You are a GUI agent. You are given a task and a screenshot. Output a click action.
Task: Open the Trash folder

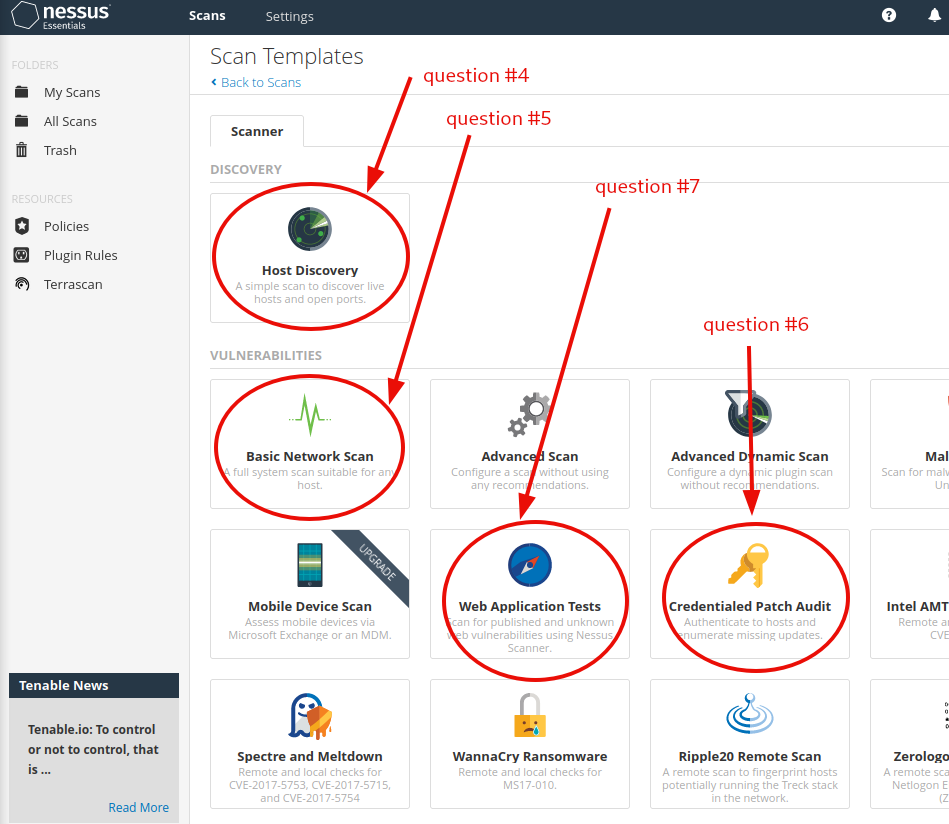point(60,150)
